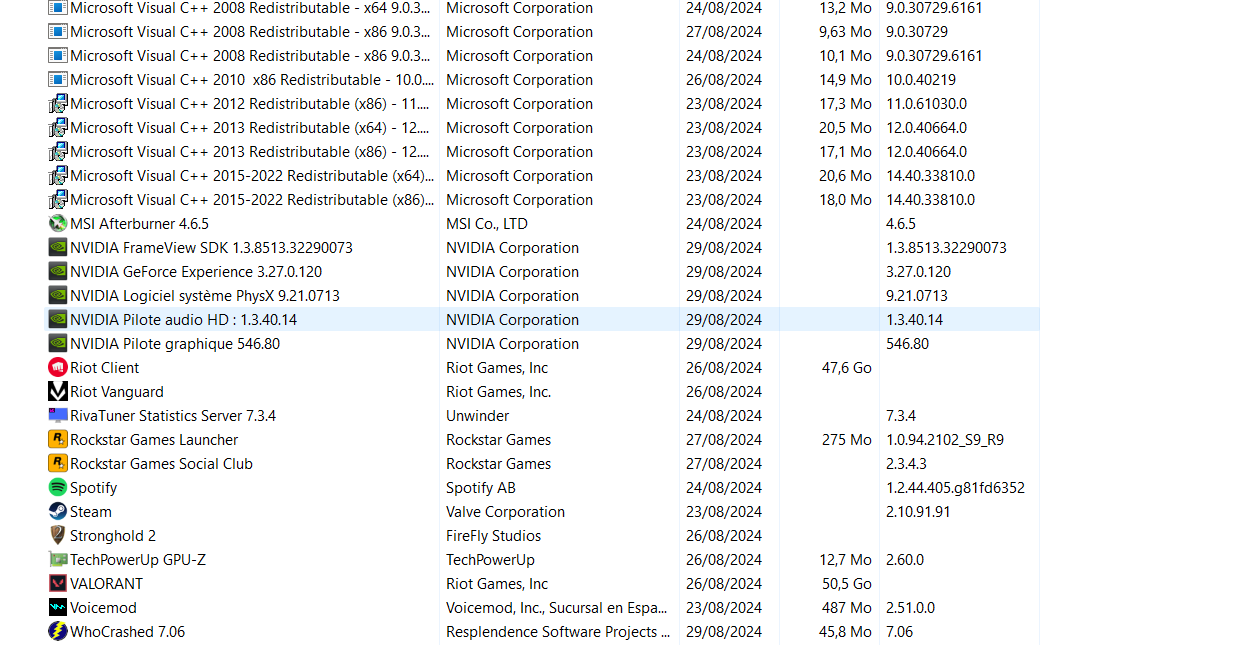Click the WhoCrashed 7.06 lightning icon
This screenshot has height=645, width=1251.
click(58, 632)
